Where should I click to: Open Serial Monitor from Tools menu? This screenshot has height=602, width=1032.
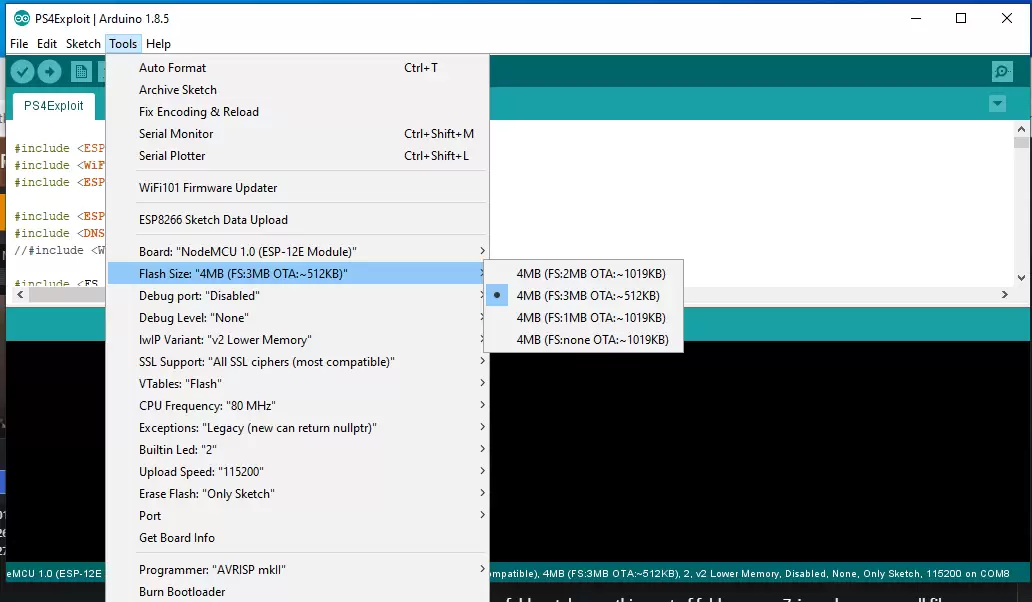click(297, 134)
